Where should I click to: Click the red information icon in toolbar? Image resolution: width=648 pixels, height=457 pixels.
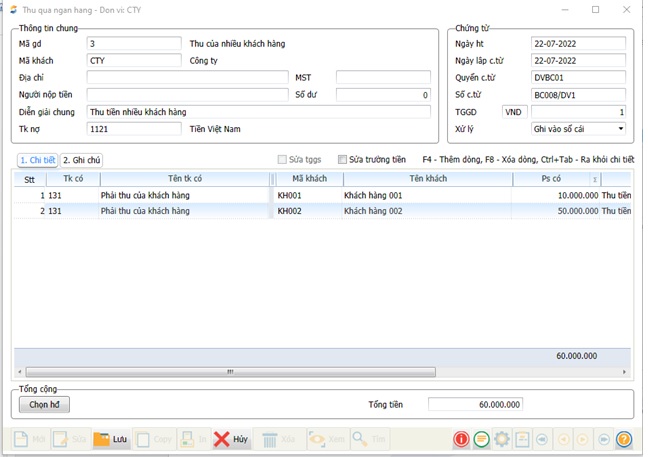pyautogui.click(x=461, y=439)
